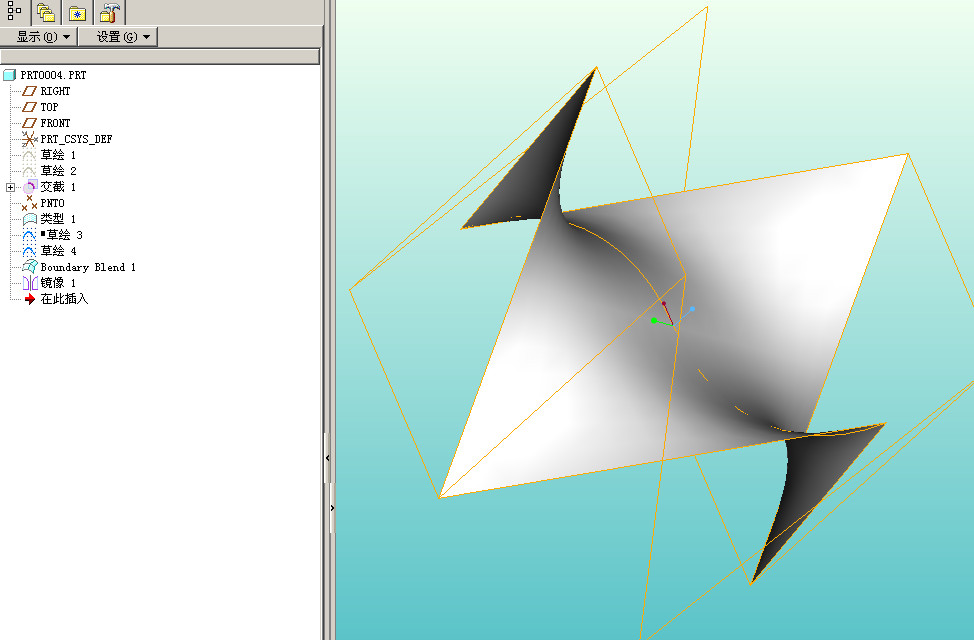Switch to the Folder Browser tab
Screen dimensions: 974x640
tap(45, 12)
